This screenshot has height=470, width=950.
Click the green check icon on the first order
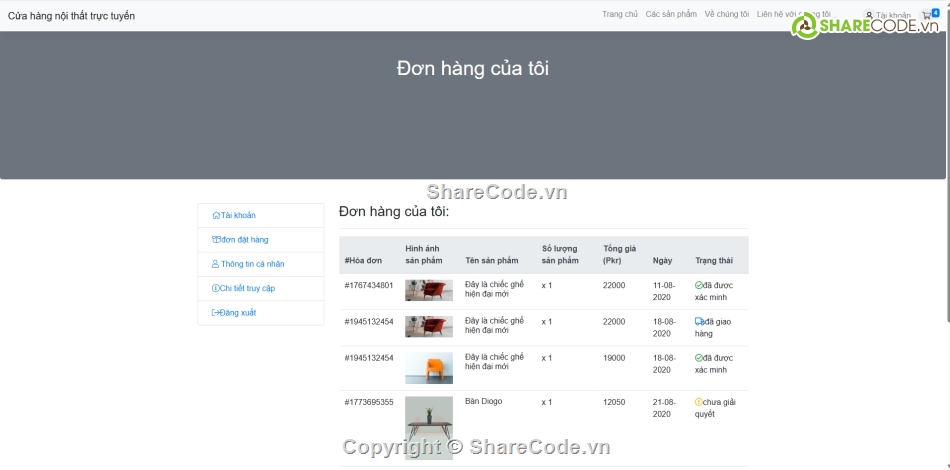699,285
